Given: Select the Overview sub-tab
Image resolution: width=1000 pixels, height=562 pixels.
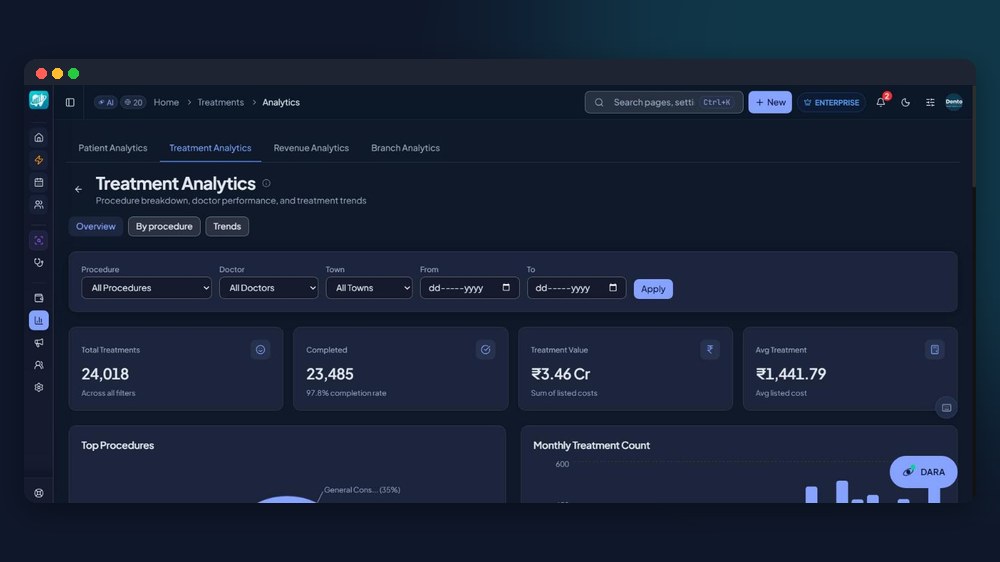Looking at the screenshot, I should pos(96,226).
